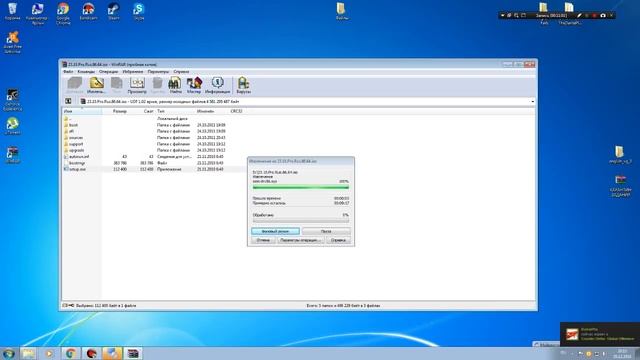This screenshot has width=640, height=360.
Task: Open the Wizard (Мастер) toolbar icon
Action: tap(194, 85)
